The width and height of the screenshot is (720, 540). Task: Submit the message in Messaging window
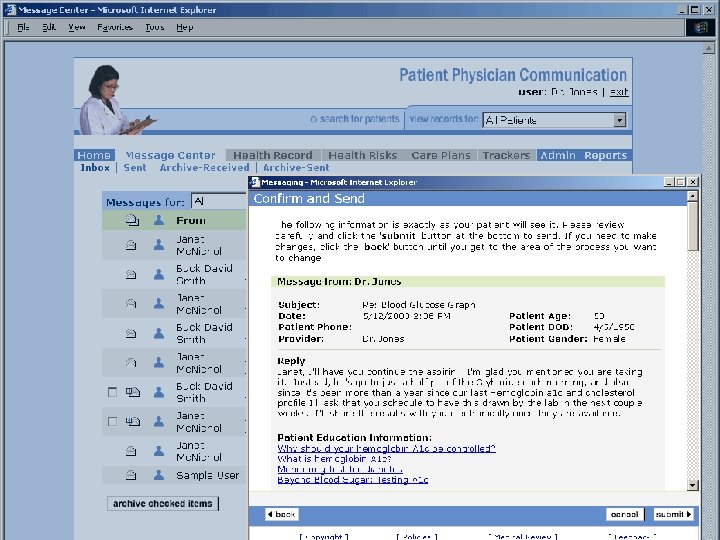coord(673,514)
